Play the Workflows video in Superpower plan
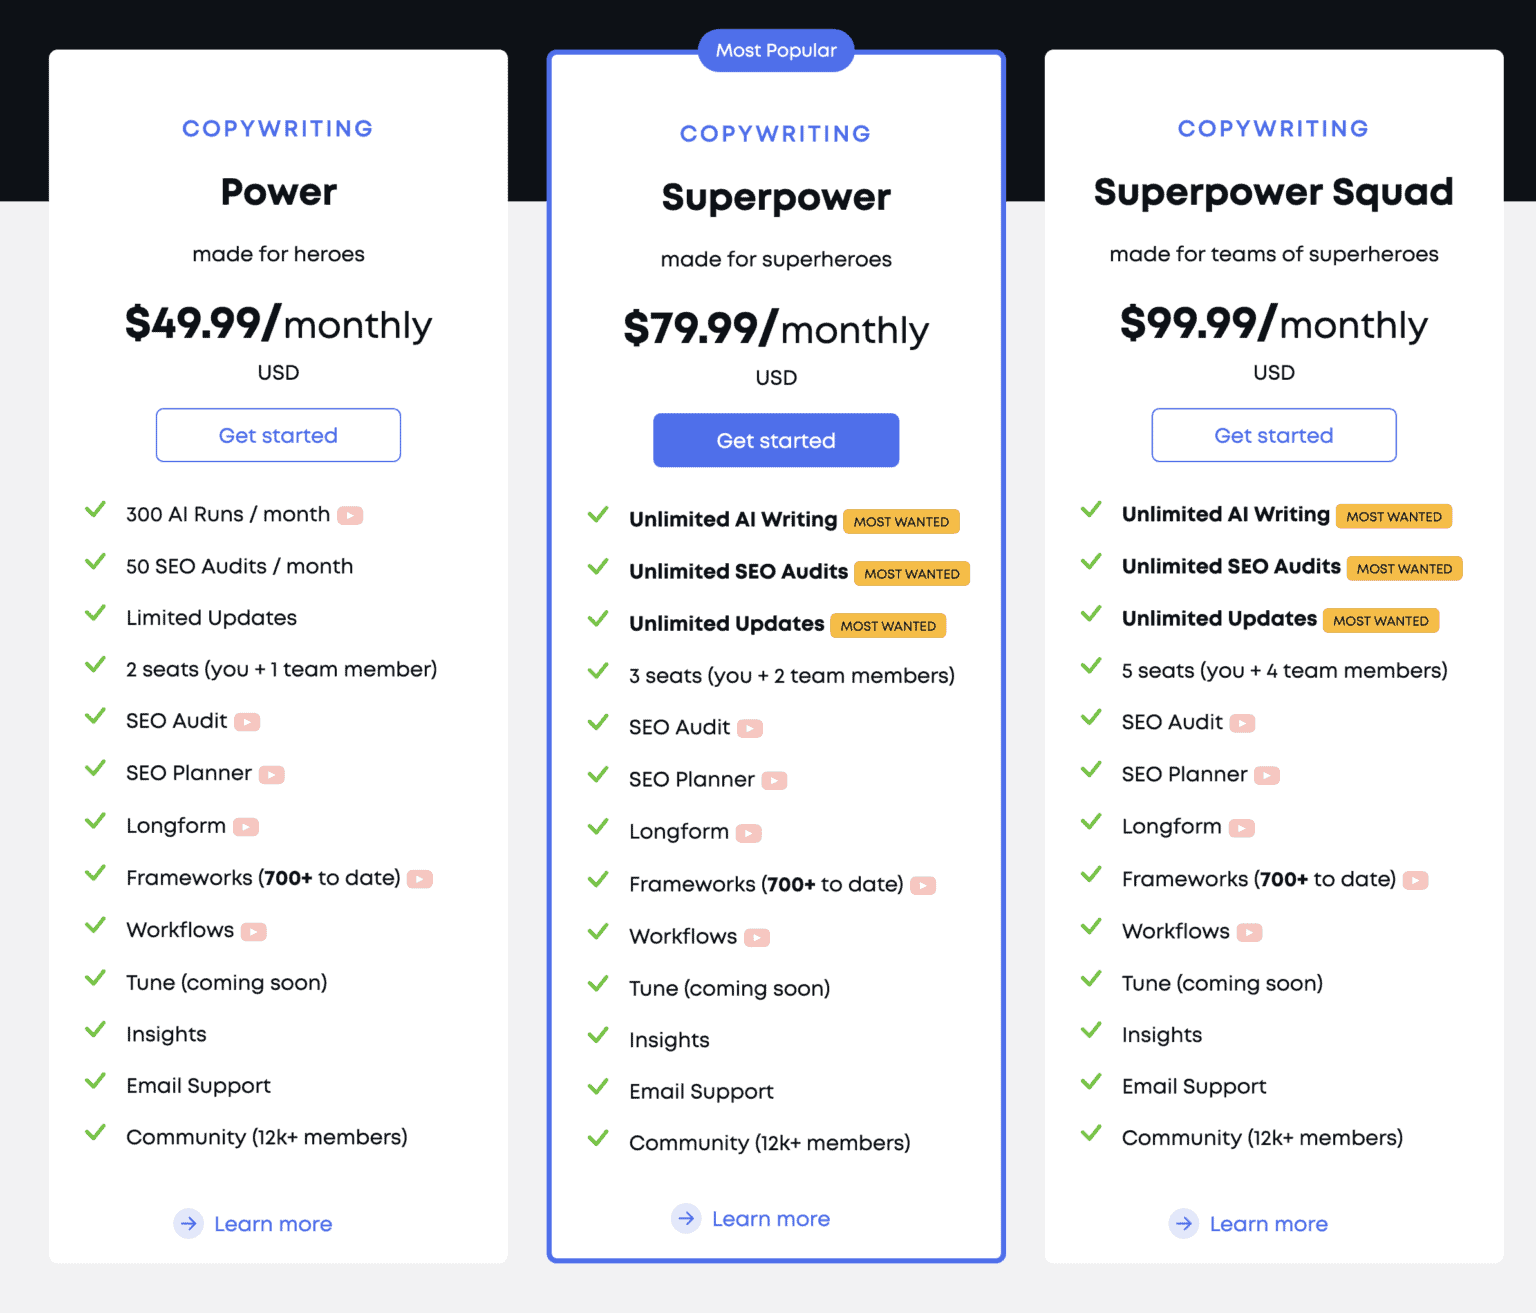The width and height of the screenshot is (1536, 1313). click(758, 936)
